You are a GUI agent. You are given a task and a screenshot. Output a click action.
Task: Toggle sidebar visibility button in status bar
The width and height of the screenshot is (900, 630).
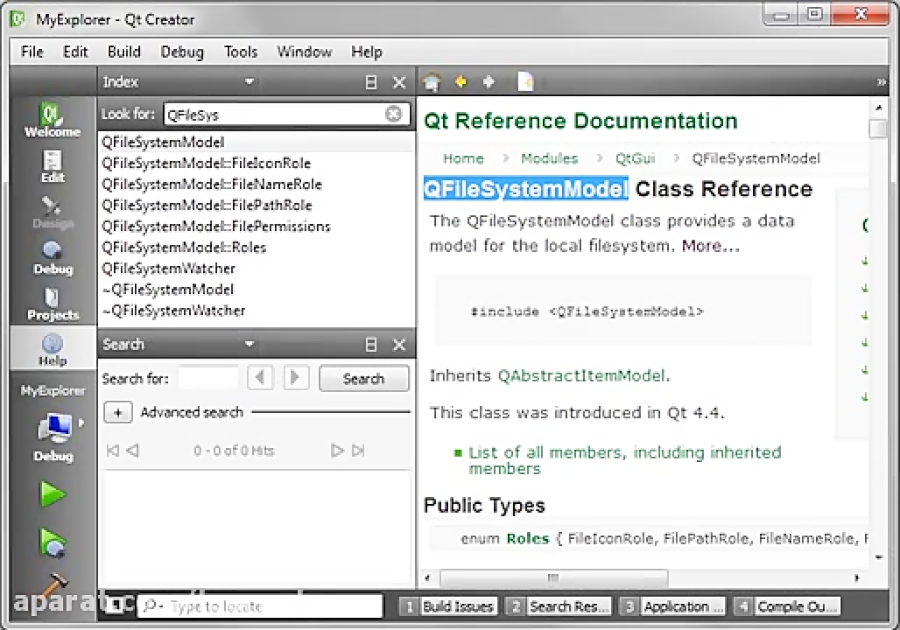coord(117,606)
